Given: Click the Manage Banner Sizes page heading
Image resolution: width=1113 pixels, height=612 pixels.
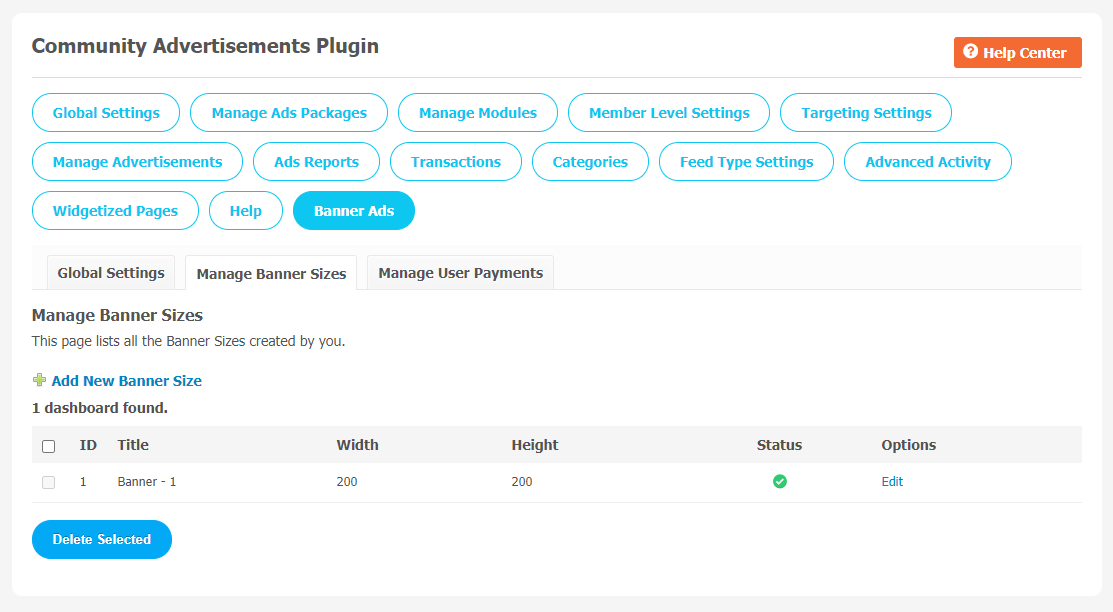Looking at the screenshot, I should tap(117, 315).
